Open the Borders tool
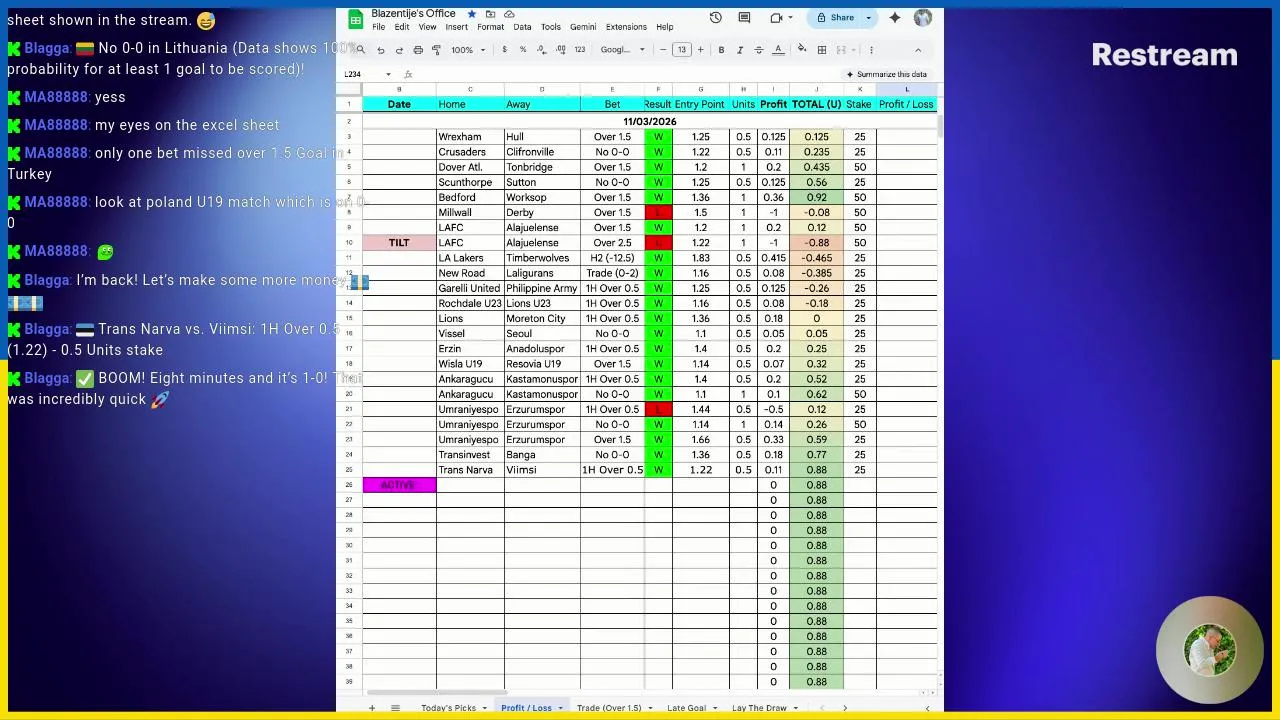 coord(822,50)
